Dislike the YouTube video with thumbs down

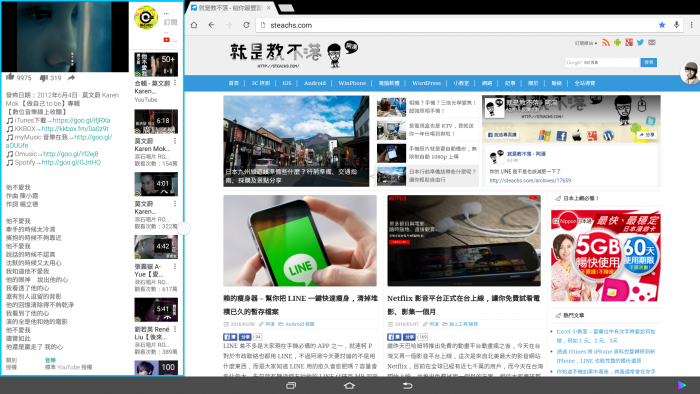pyautogui.click(x=43, y=78)
